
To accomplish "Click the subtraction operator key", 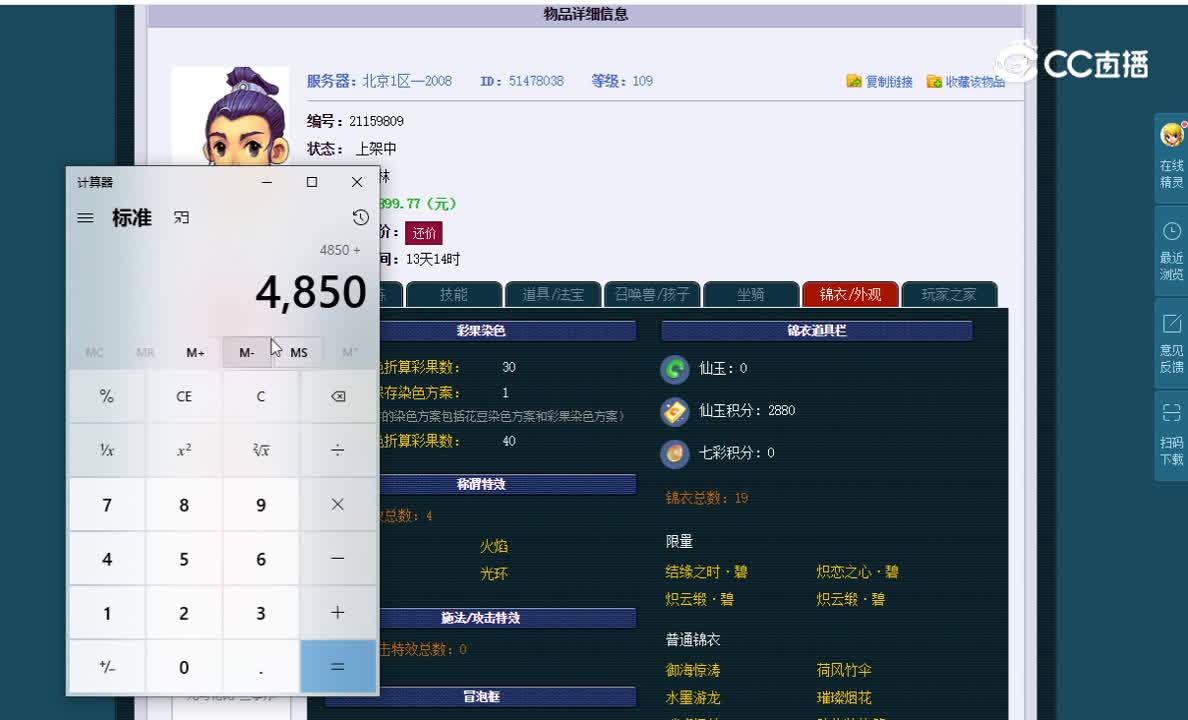I will (338, 559).
